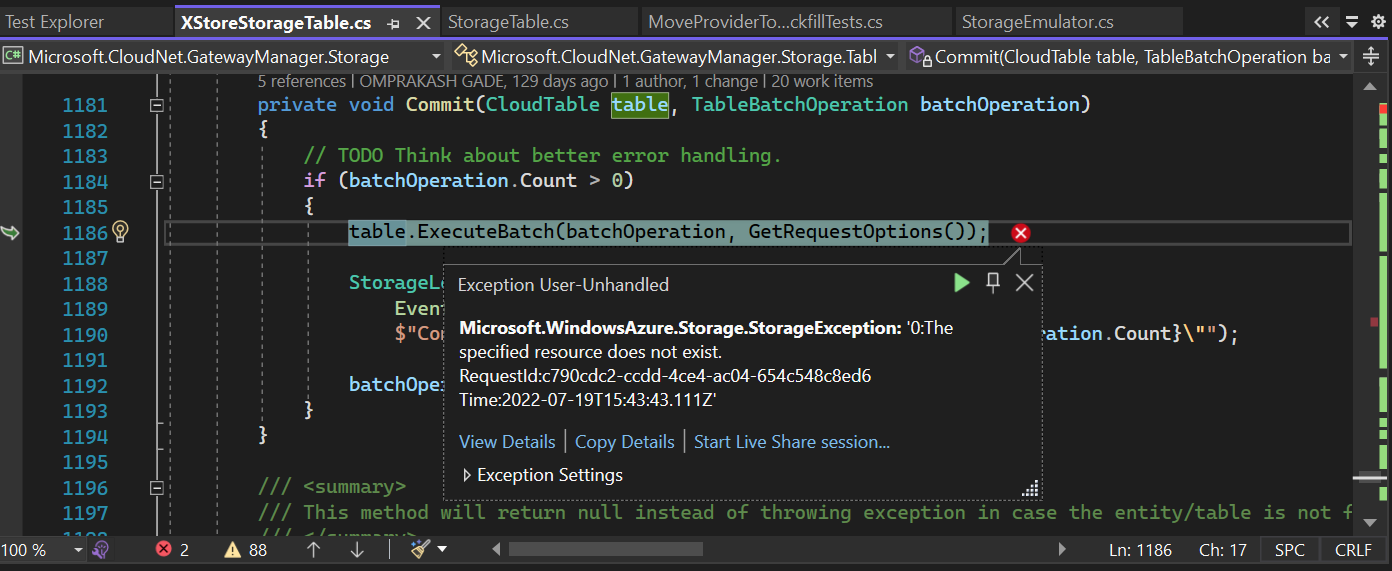Click the Ch: 17 column indicator

1223,550
